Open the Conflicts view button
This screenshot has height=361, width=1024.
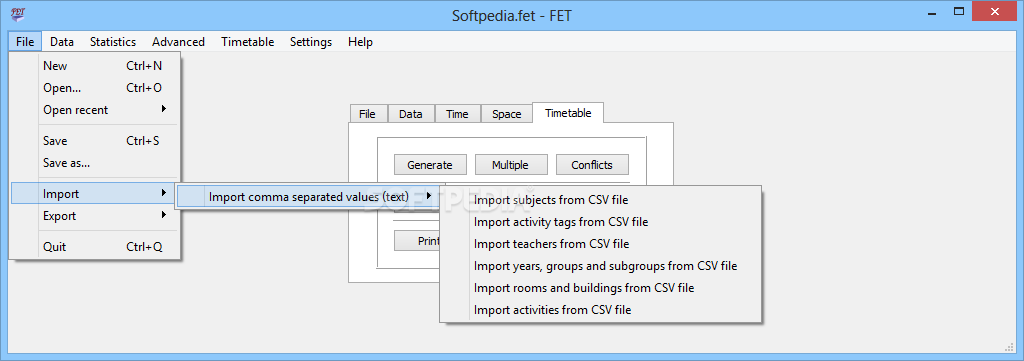point(592,165)
